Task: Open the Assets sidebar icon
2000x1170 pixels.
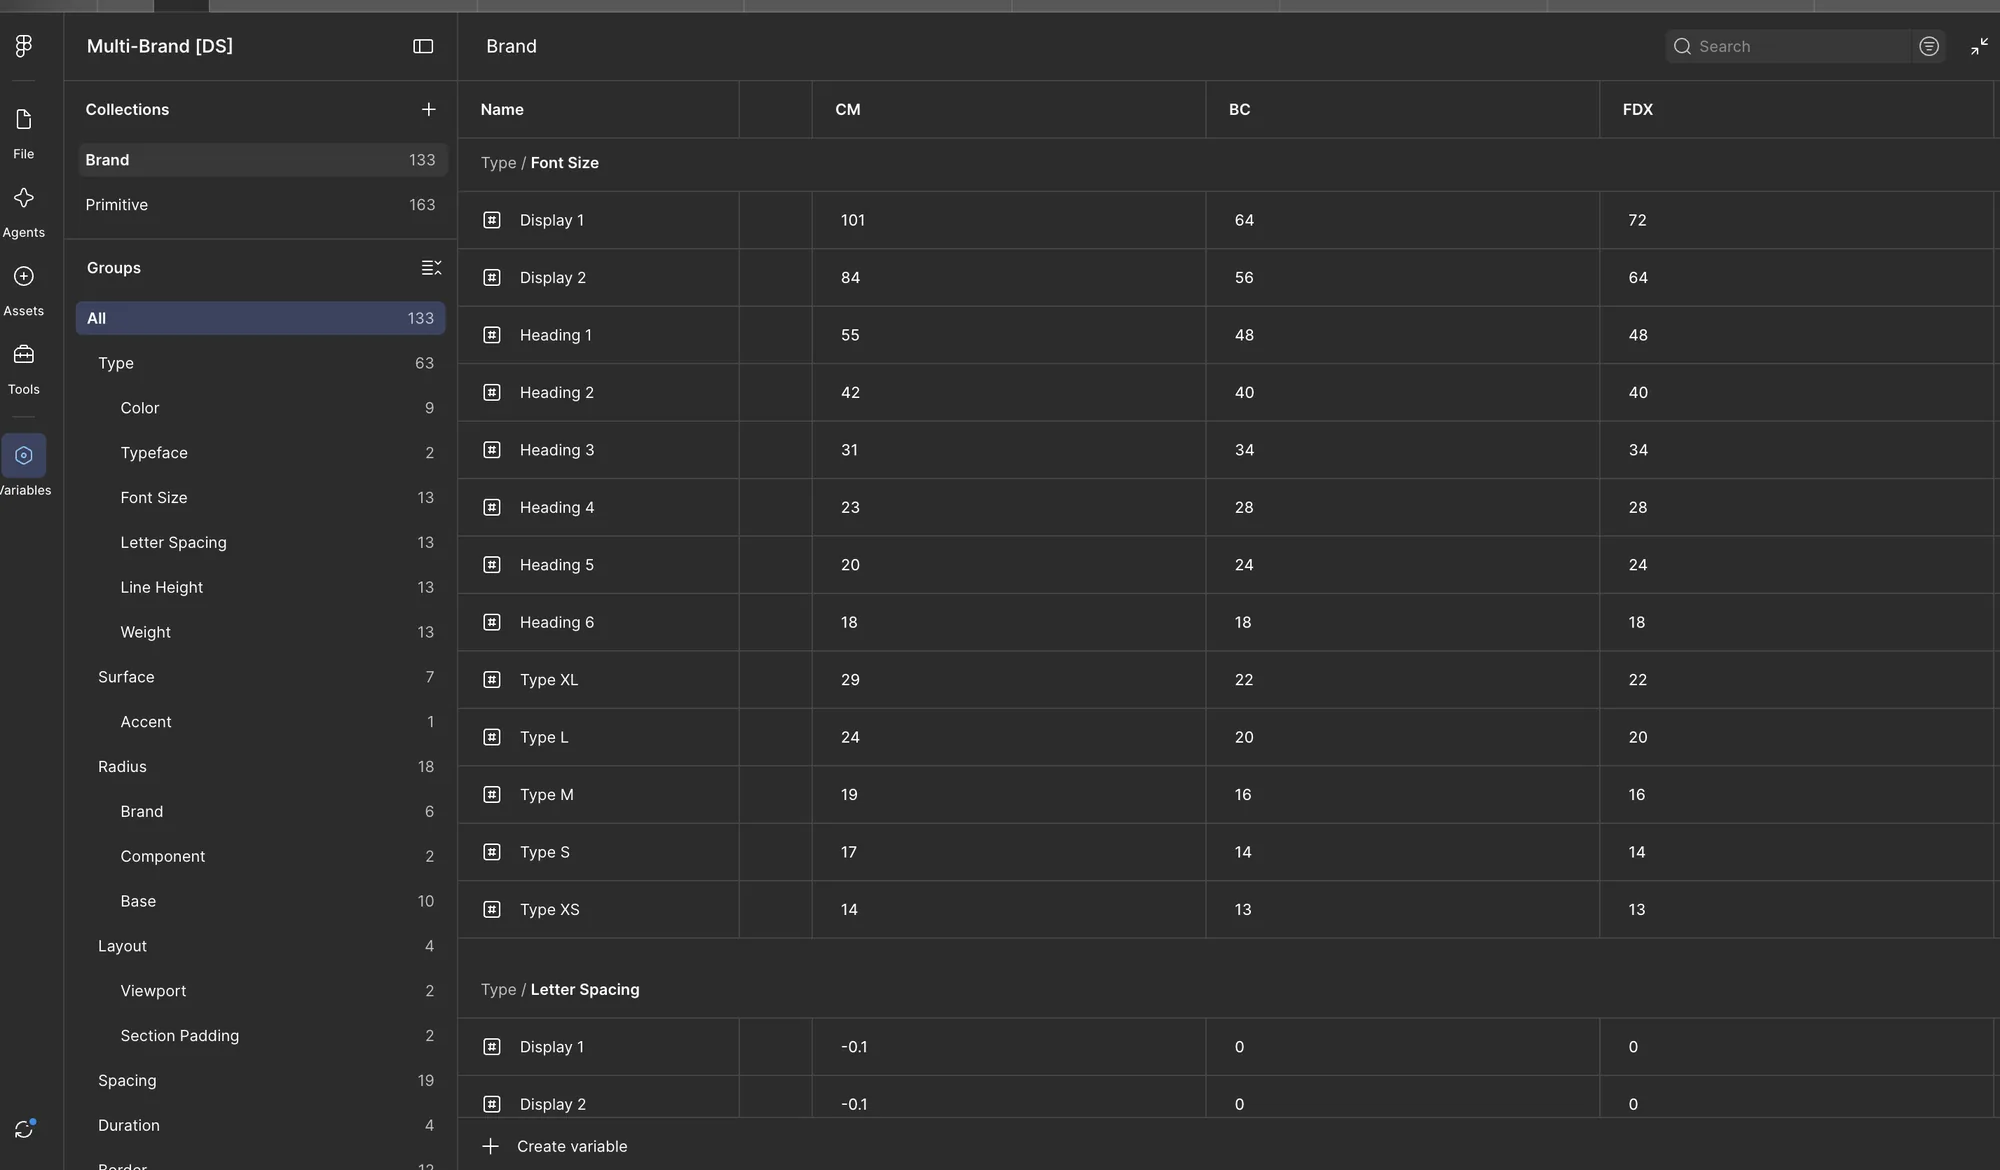Action: [24, 276]
